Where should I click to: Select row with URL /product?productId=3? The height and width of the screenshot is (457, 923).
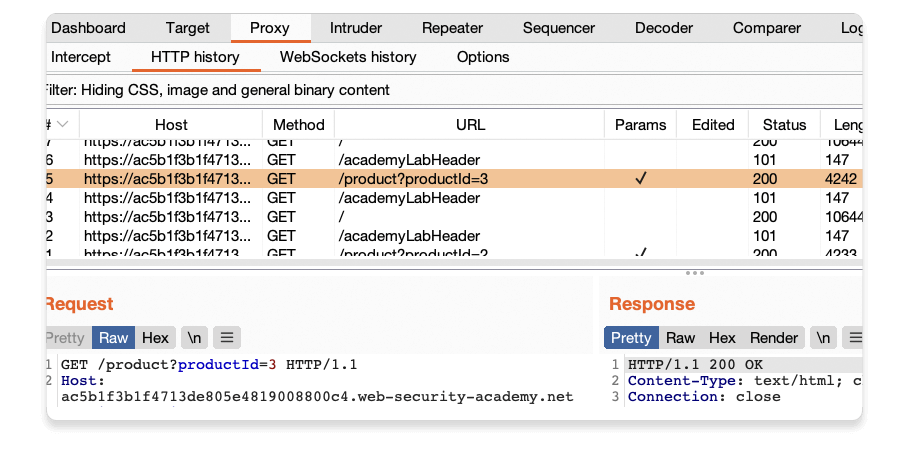click(x=454, y=179)
